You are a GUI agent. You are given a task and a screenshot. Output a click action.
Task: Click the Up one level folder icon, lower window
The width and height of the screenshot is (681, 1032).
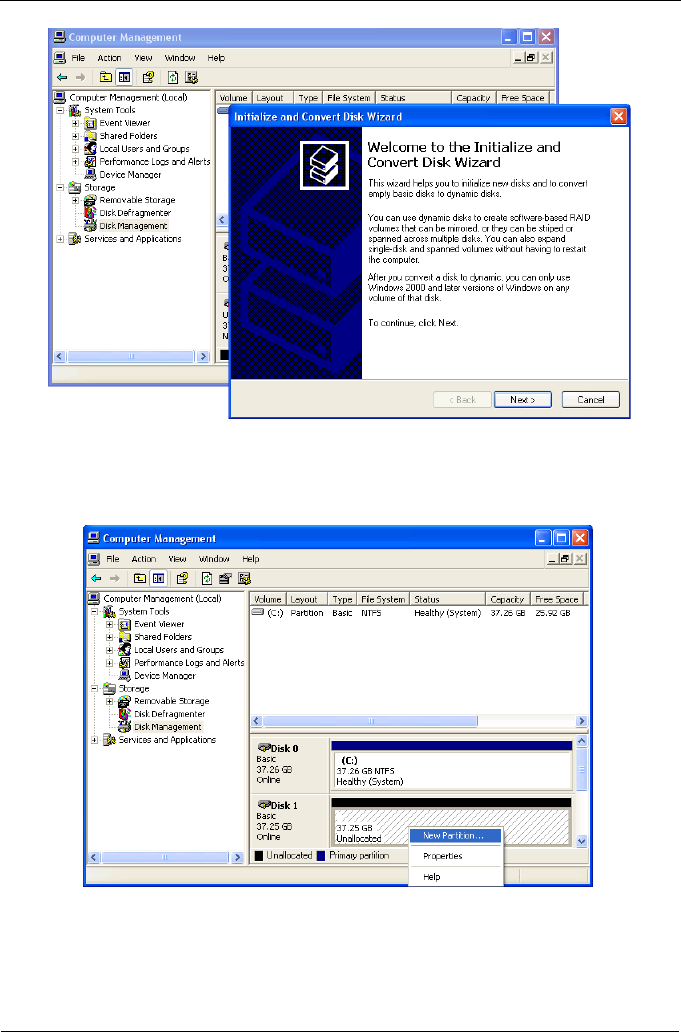point(139,579)
